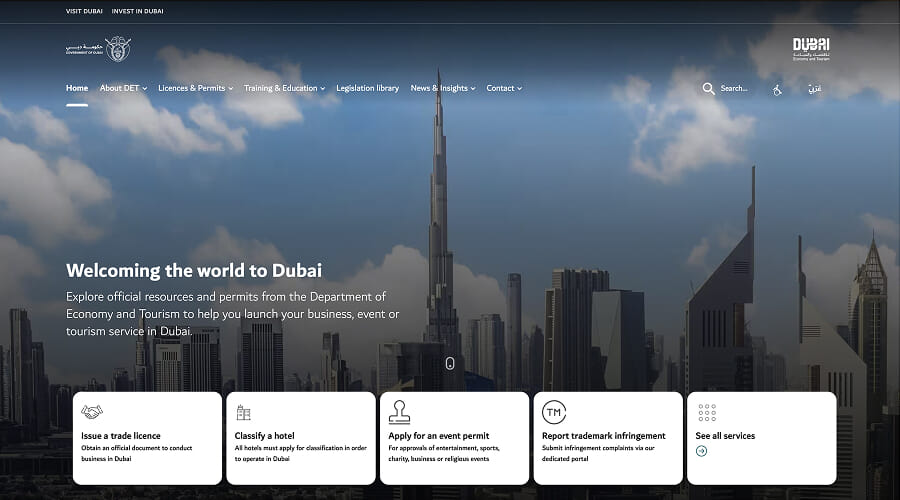Open See all services
Image resolution: width=900 pixels, height=500 pixels.
click(x=762, y=439)
